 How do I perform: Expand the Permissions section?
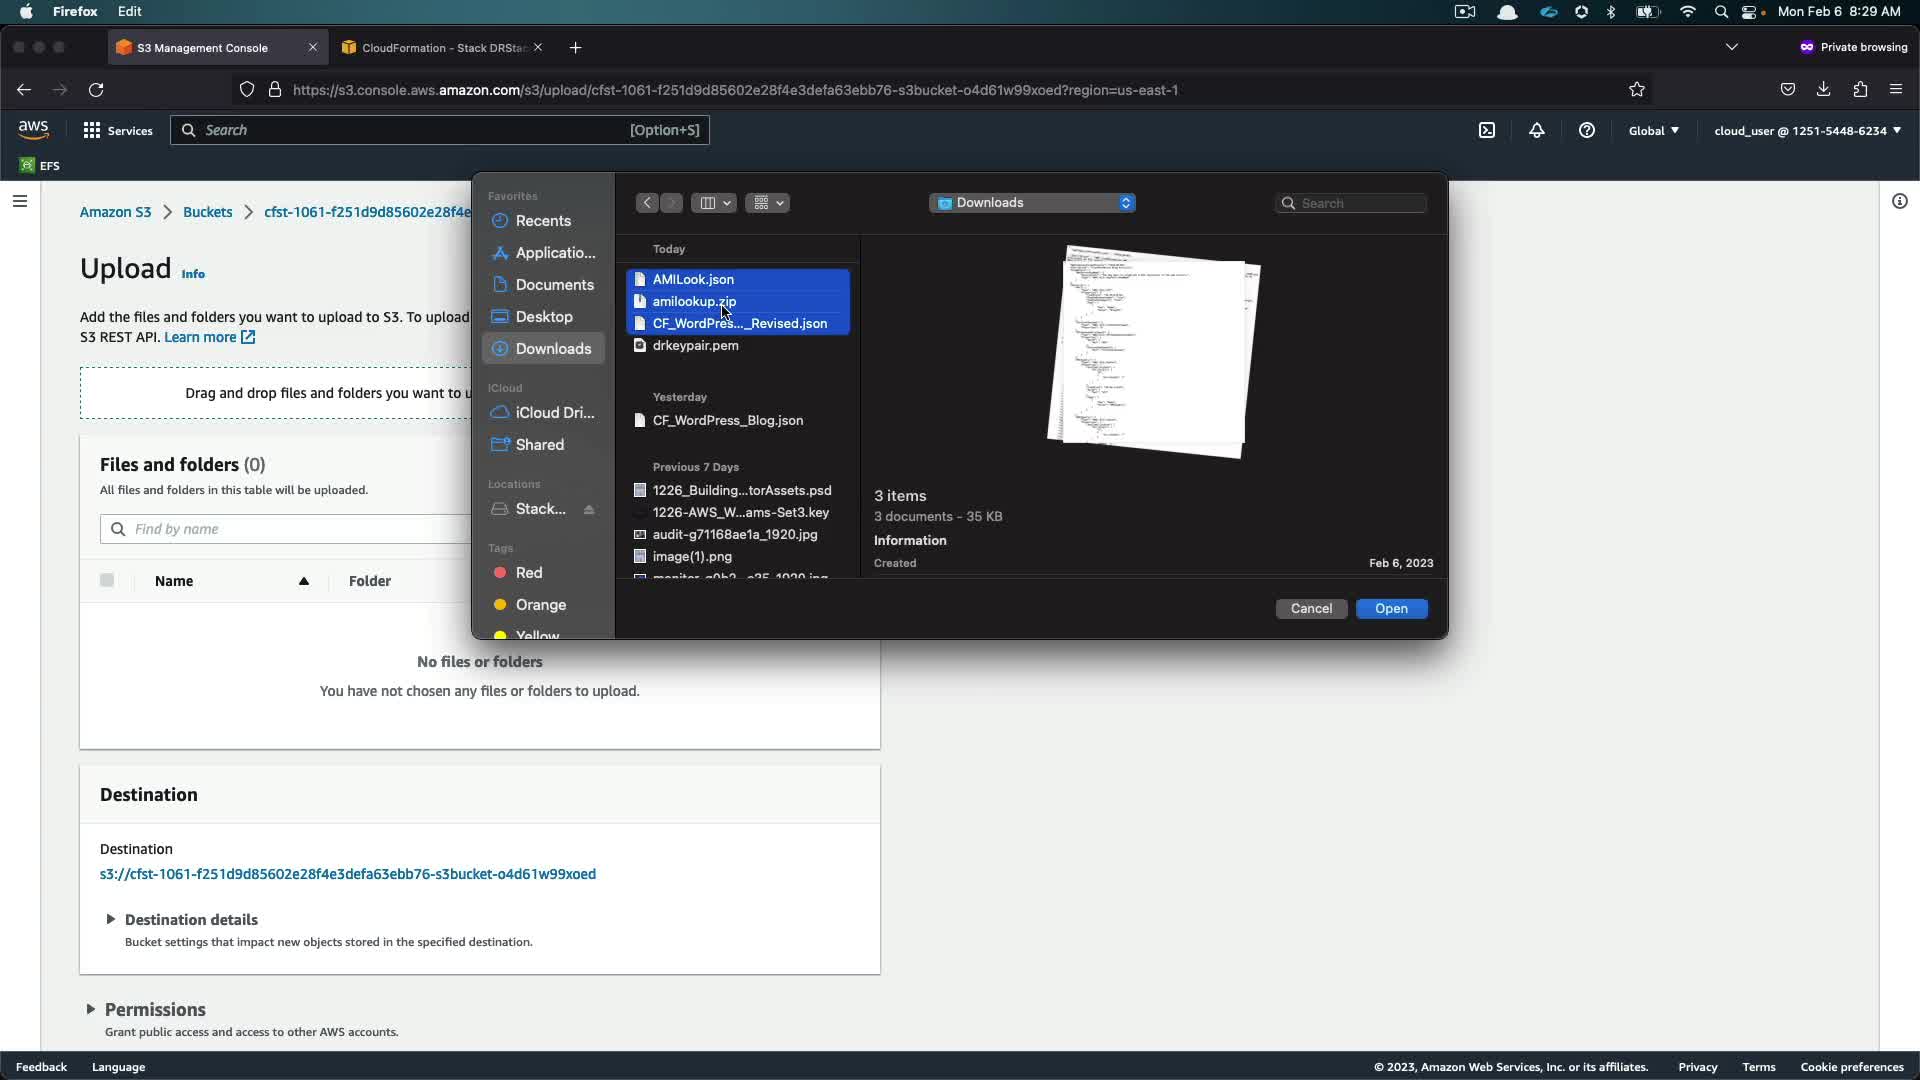coord(90,1009)
